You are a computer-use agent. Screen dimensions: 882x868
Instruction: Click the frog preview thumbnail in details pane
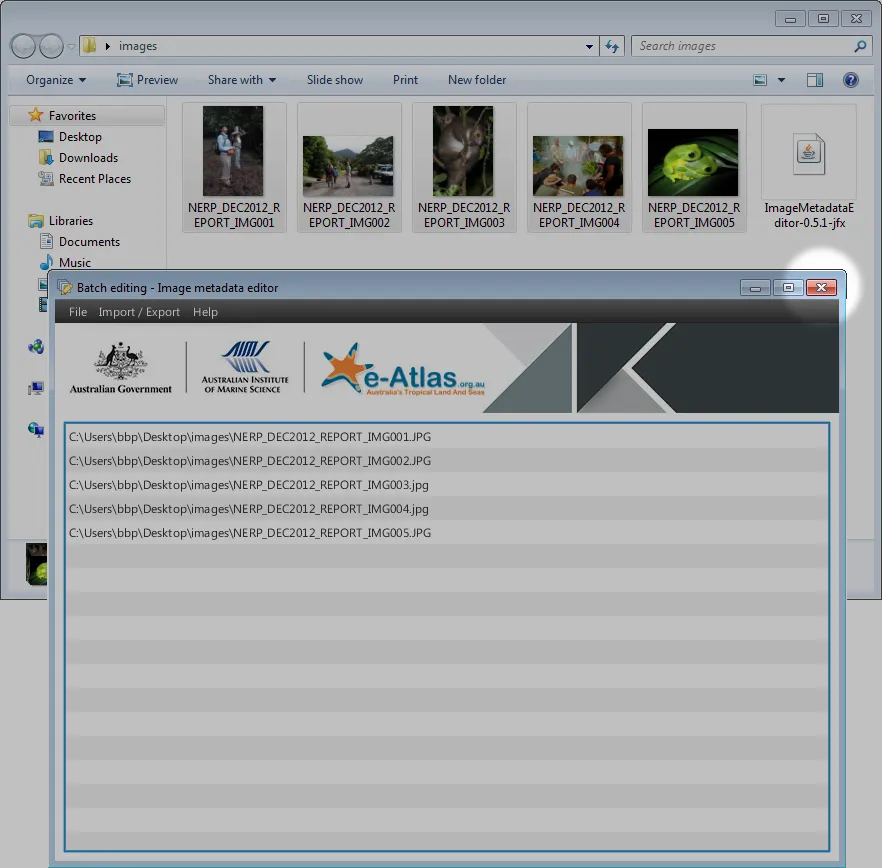pyautogui.click(x=37, y=564)
